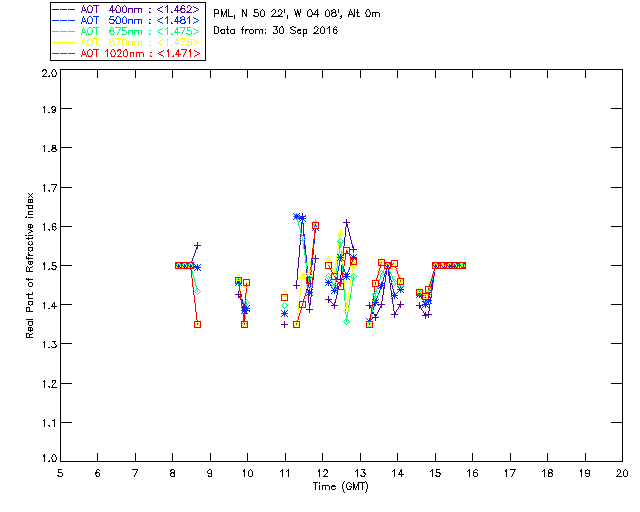Click the PML station location header text
The height and width of the screenshot is (512, 640).
click(297, 14)
